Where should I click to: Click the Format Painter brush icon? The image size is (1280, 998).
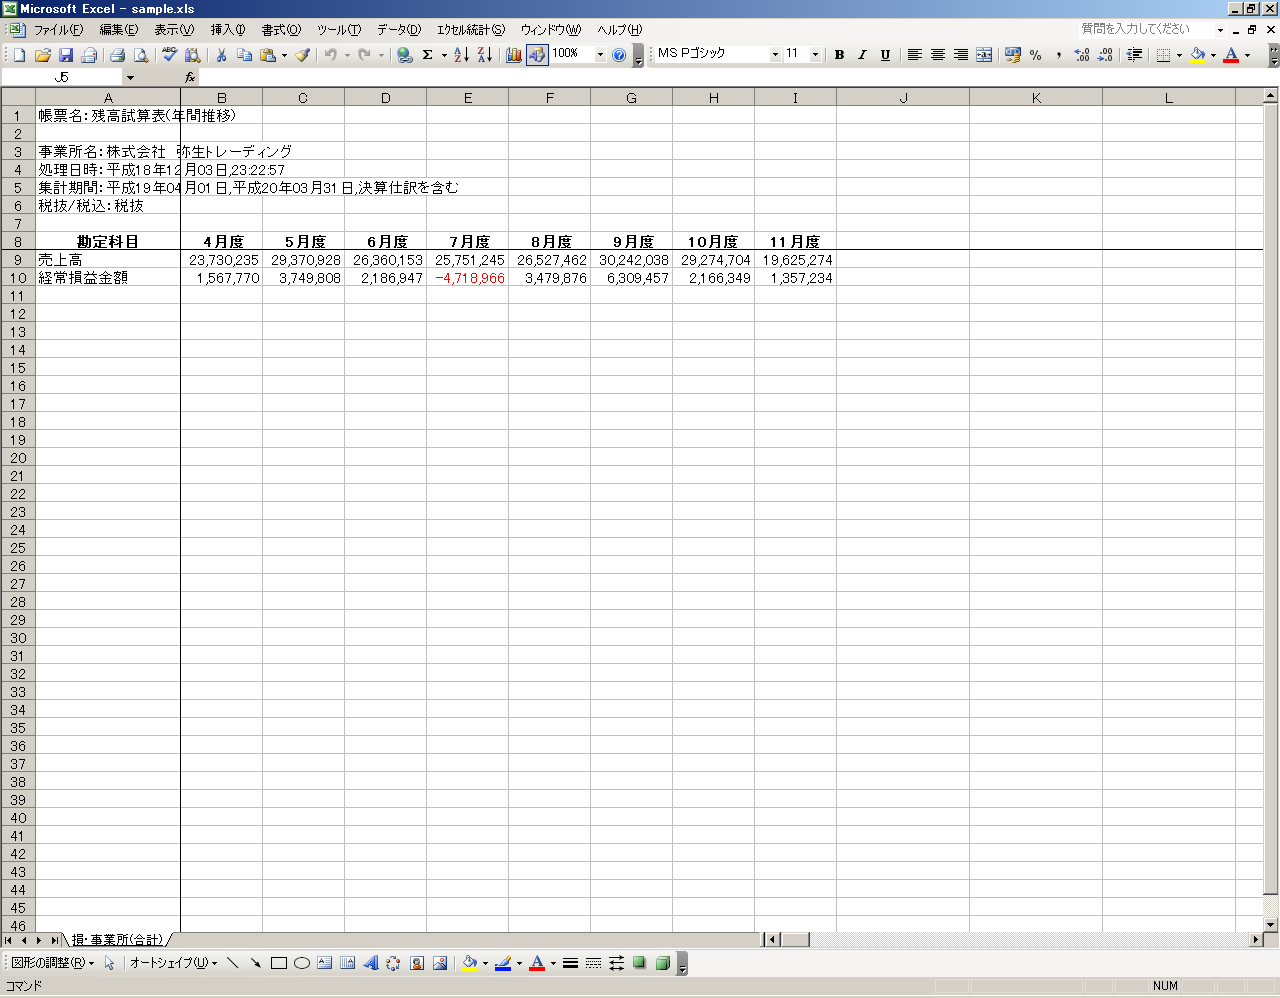click(x=302, y=55)
